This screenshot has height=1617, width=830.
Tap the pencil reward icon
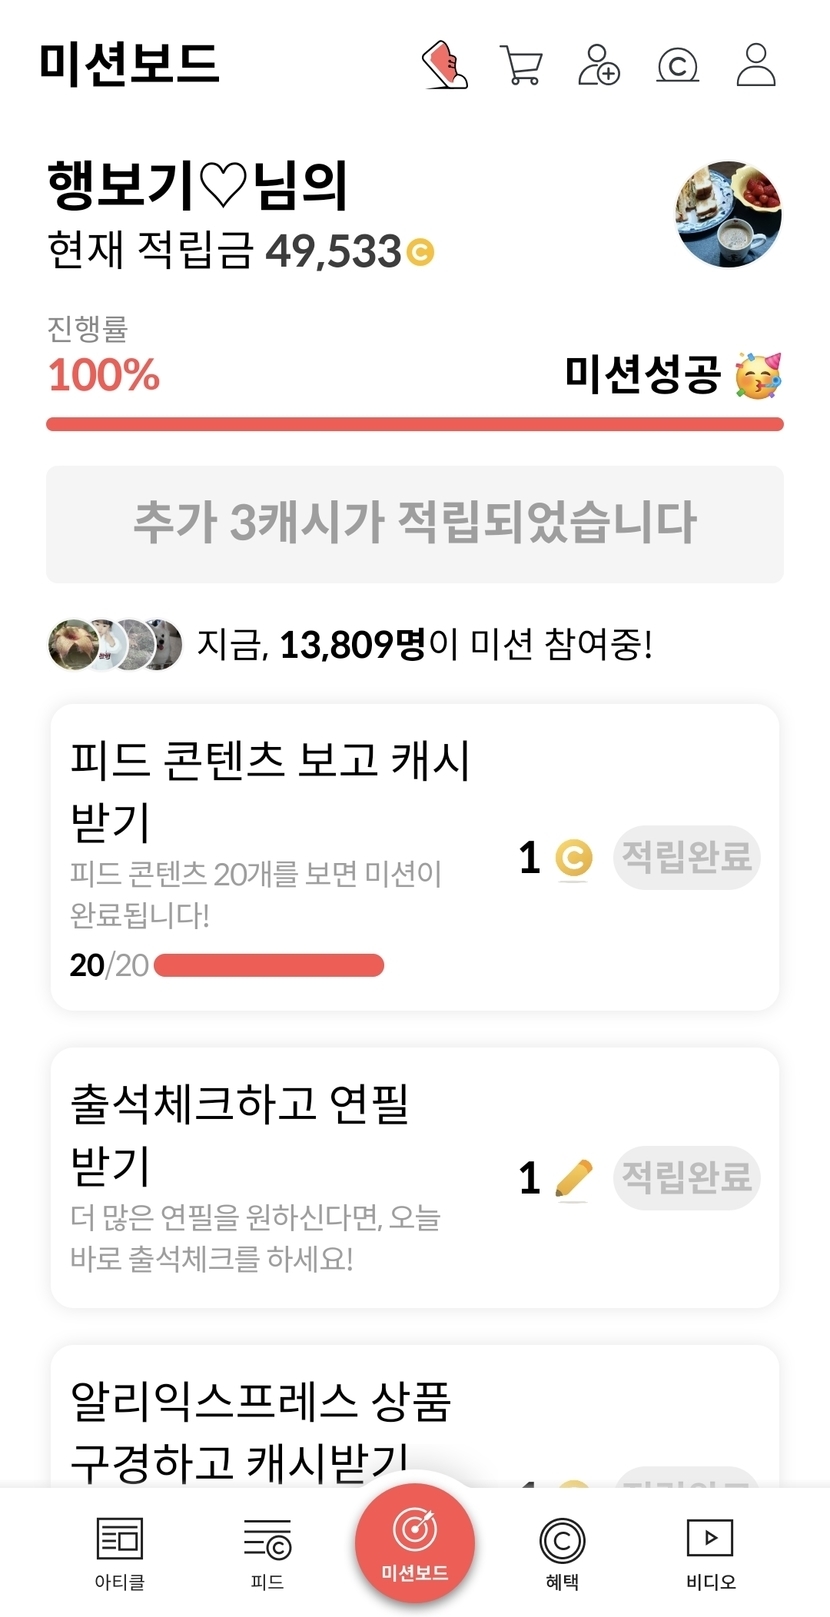pos(573,1178)
